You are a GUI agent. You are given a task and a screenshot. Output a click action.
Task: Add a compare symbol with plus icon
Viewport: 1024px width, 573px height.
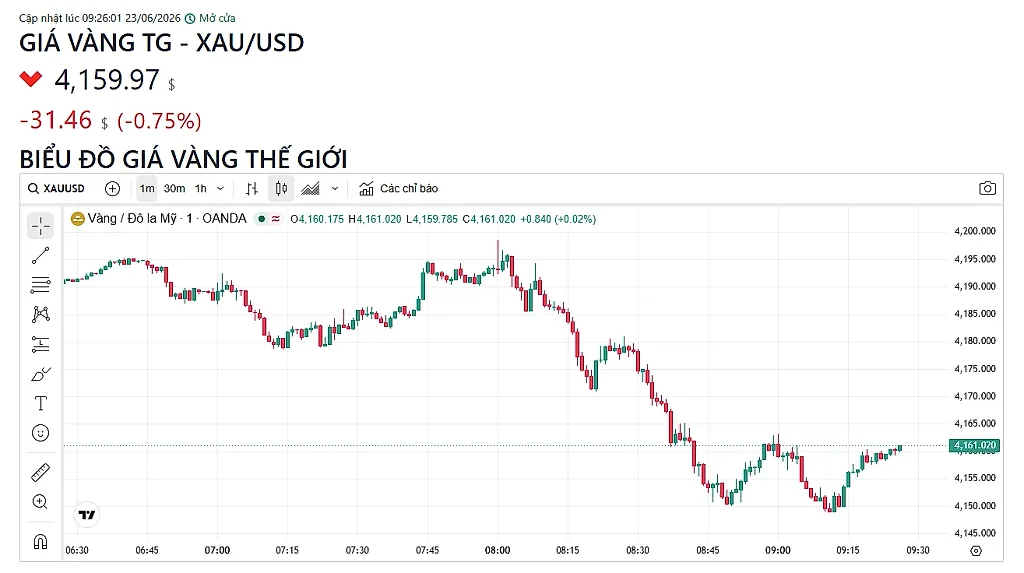pos(112,189)
